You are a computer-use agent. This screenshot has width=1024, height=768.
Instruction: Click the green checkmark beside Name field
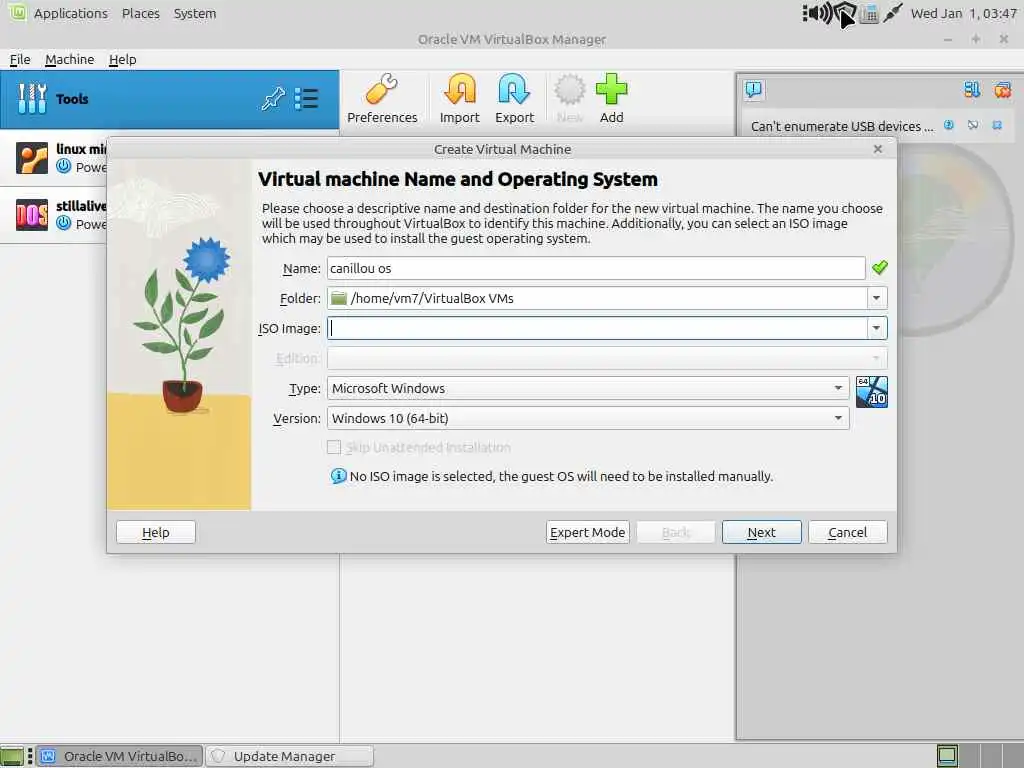880,267
